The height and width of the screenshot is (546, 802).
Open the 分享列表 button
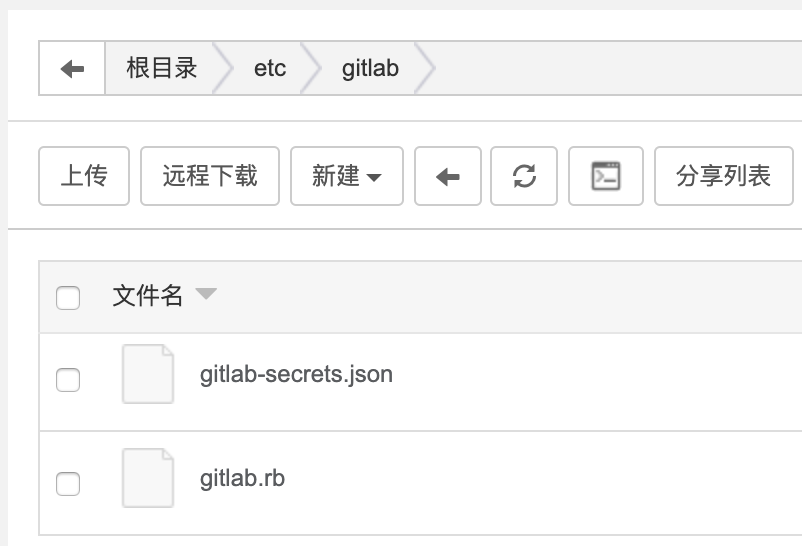pyautogui.click(x=723, y=177)
